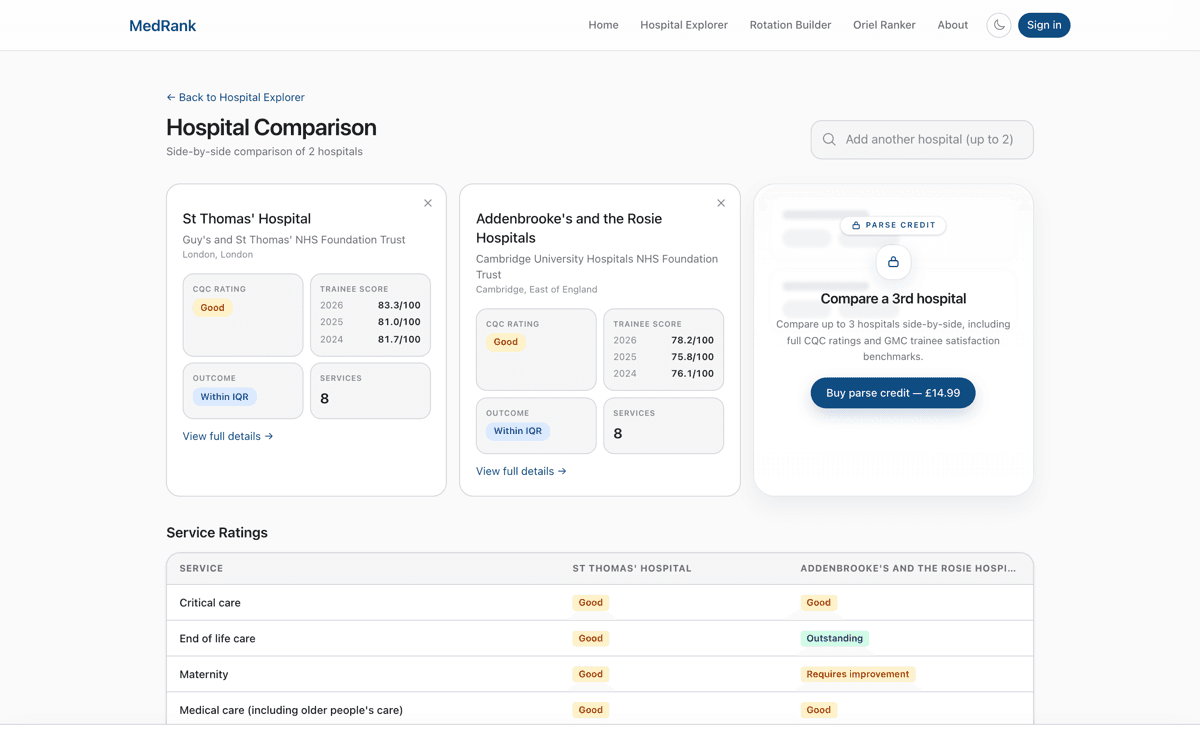Click St Thomas' Within IQR outcome badge
The width and height of the screenshot is (1200, 750).
pyautogui.click(x=224, y=397)
